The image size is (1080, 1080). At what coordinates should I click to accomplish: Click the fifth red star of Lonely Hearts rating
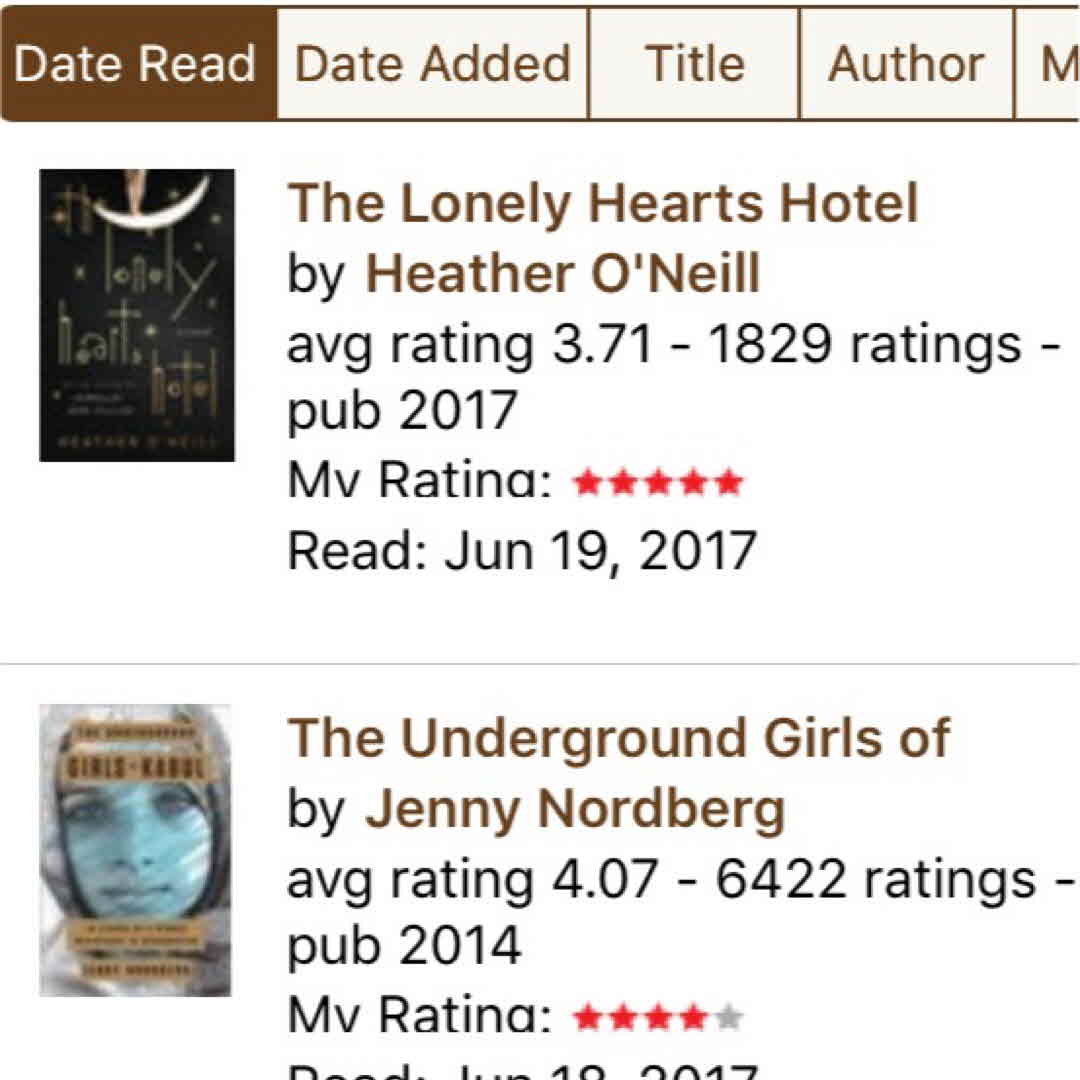pos(729,484)
